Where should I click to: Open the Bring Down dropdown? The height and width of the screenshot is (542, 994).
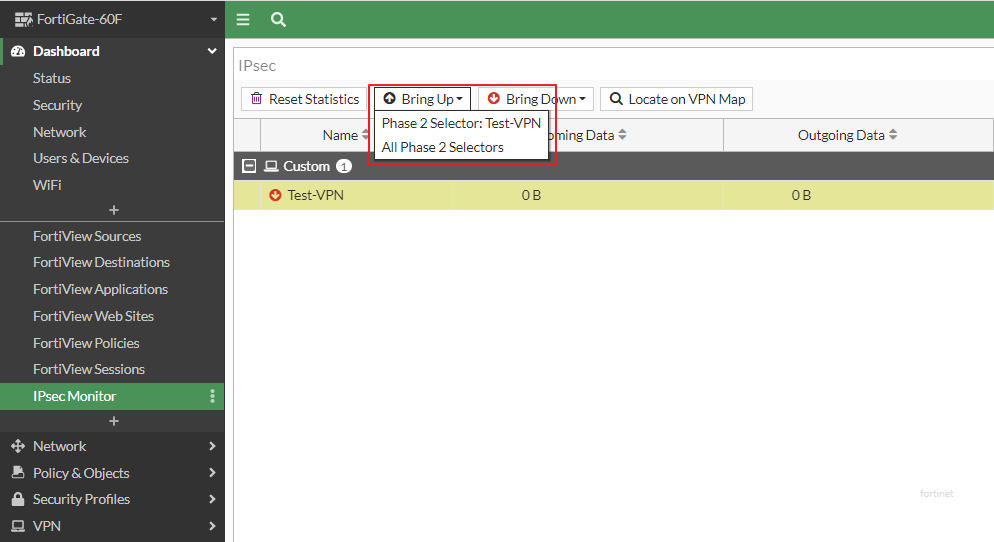(536, 99)
